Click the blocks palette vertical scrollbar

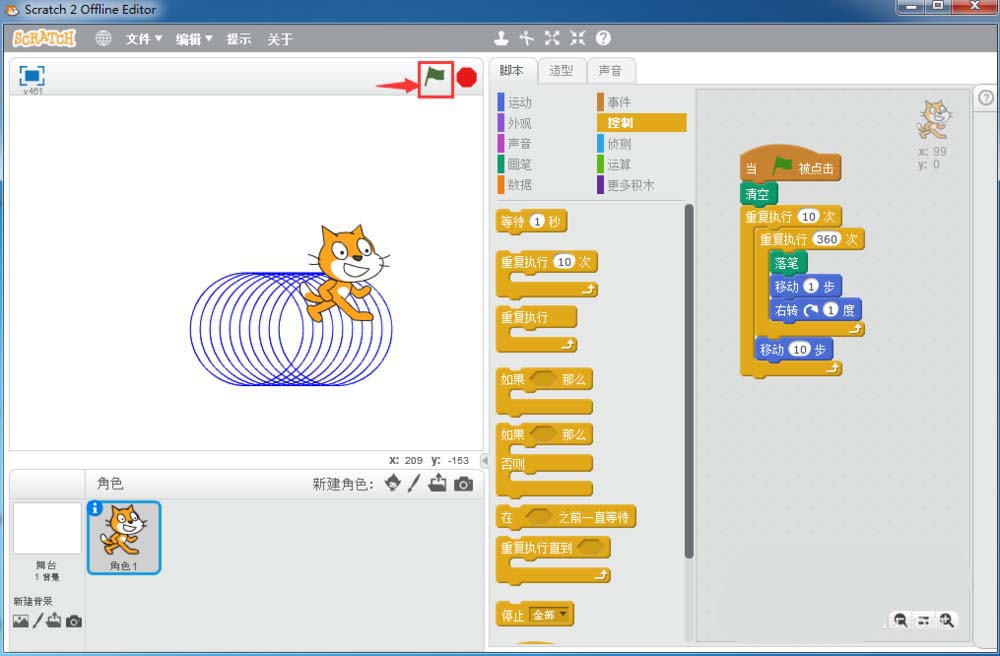(x=689, y=381)
